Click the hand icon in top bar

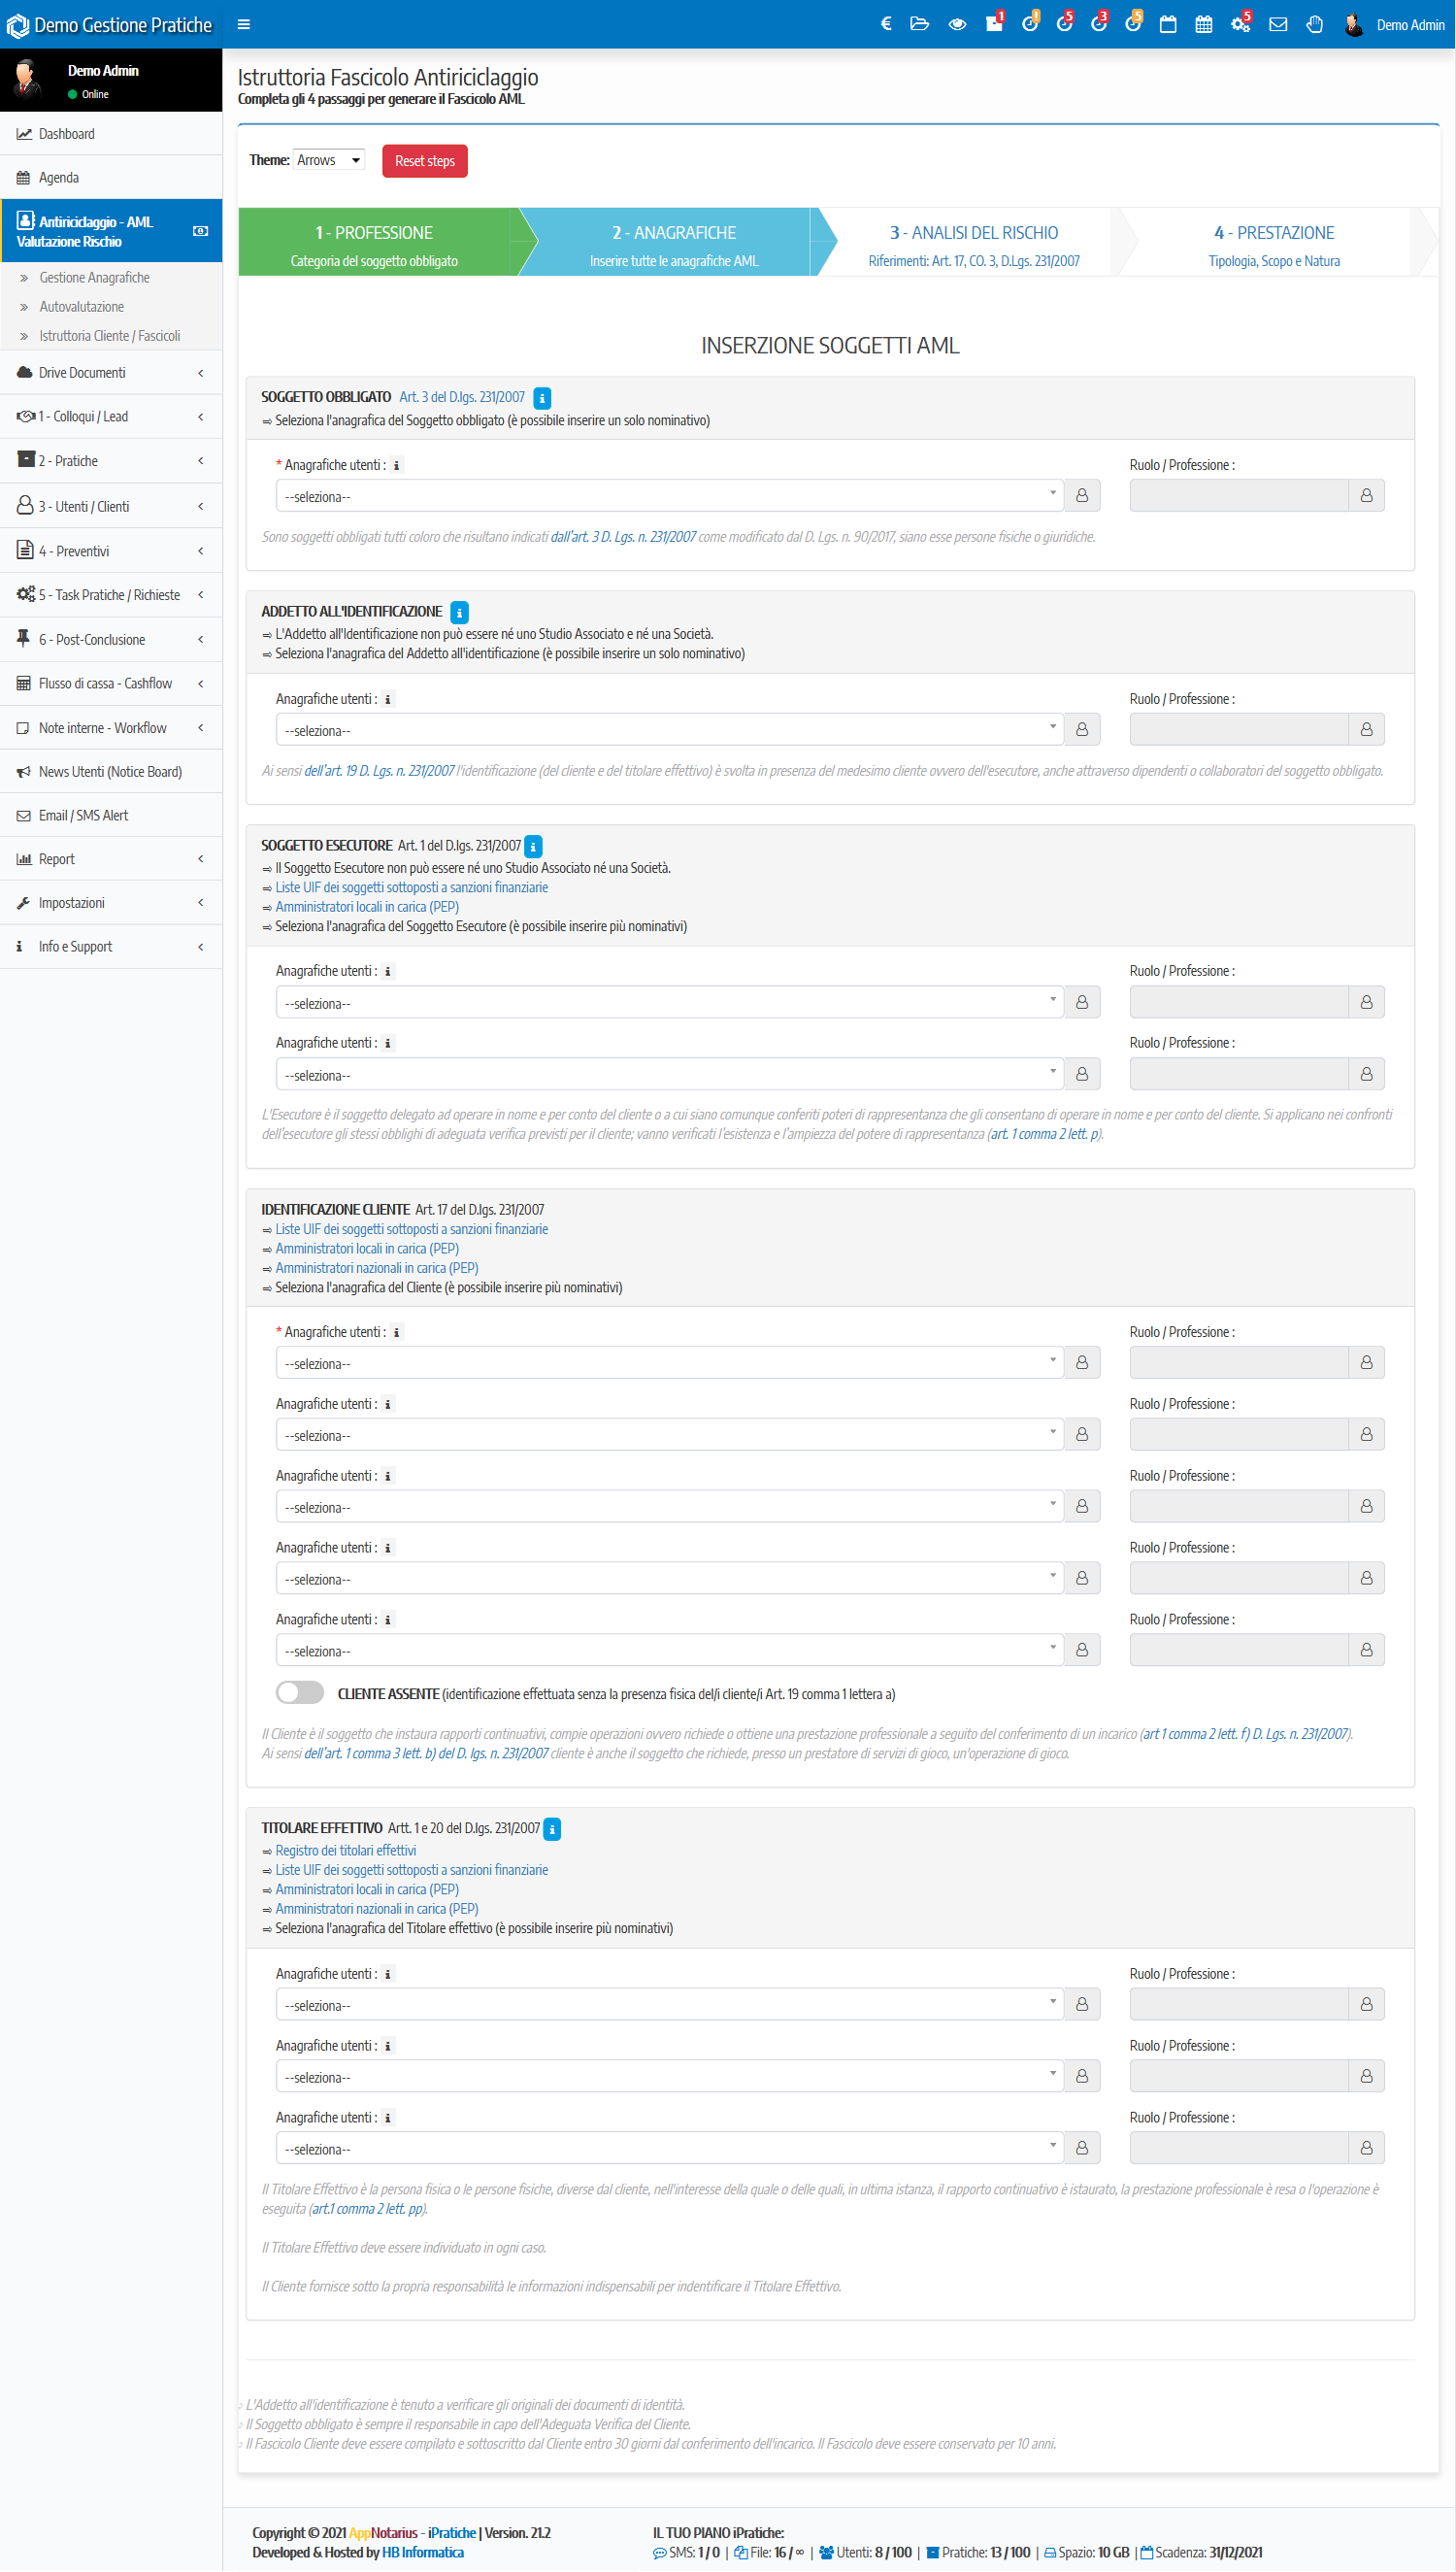(1314, 24)
